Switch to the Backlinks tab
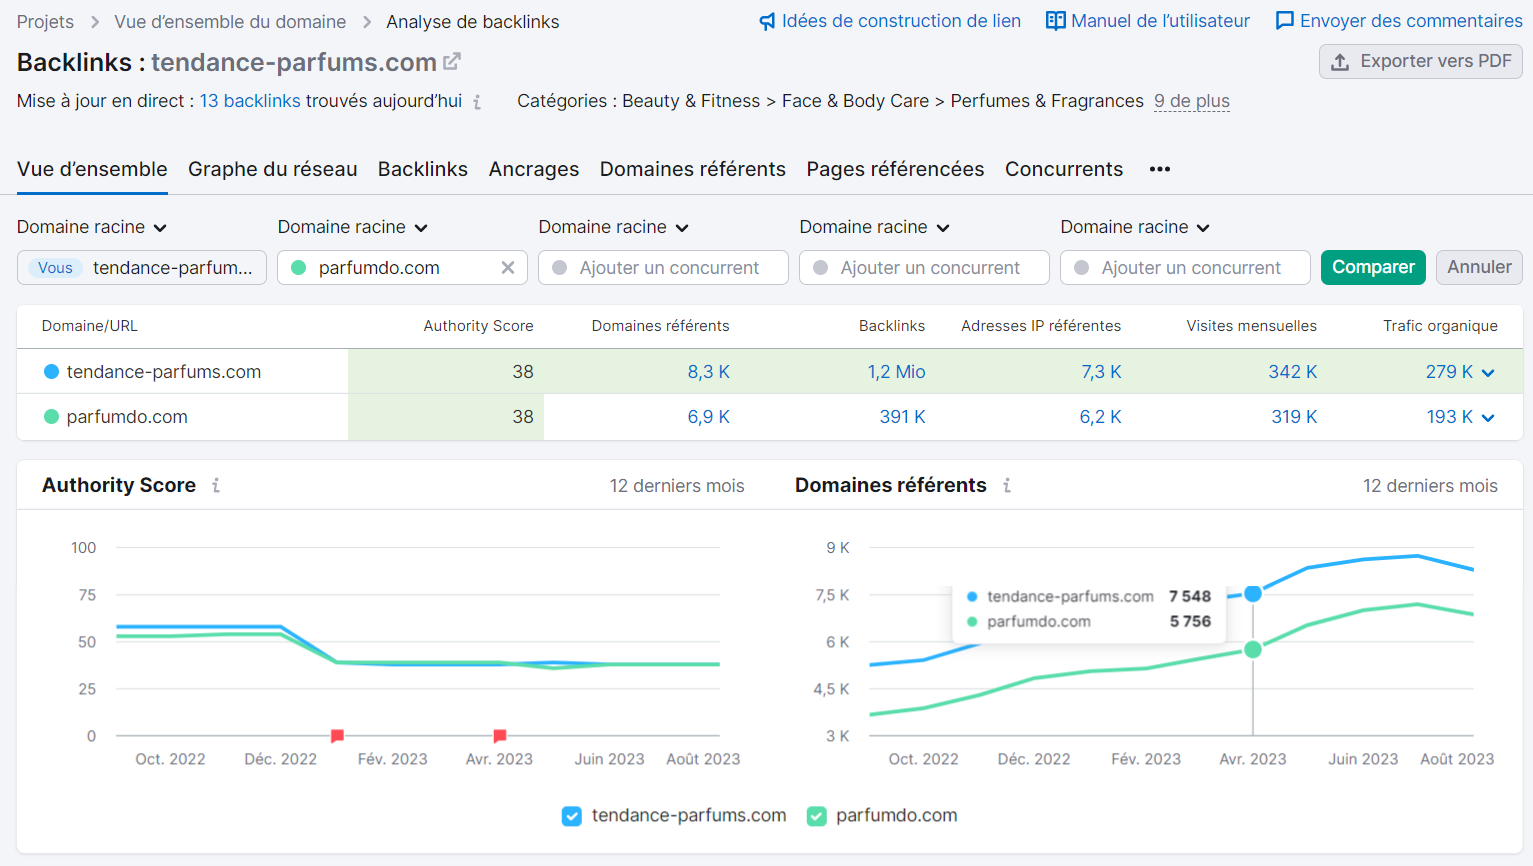Screen dimensions: 1533x866 423,169
